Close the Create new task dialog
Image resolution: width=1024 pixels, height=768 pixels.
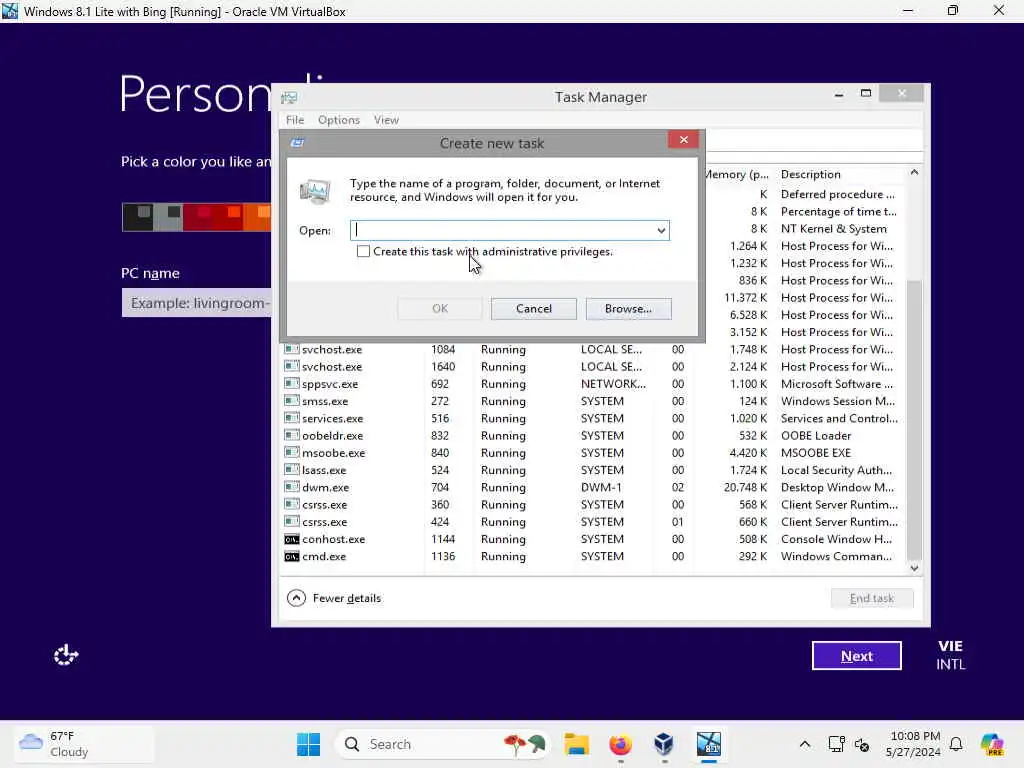[x=683, y=140]
